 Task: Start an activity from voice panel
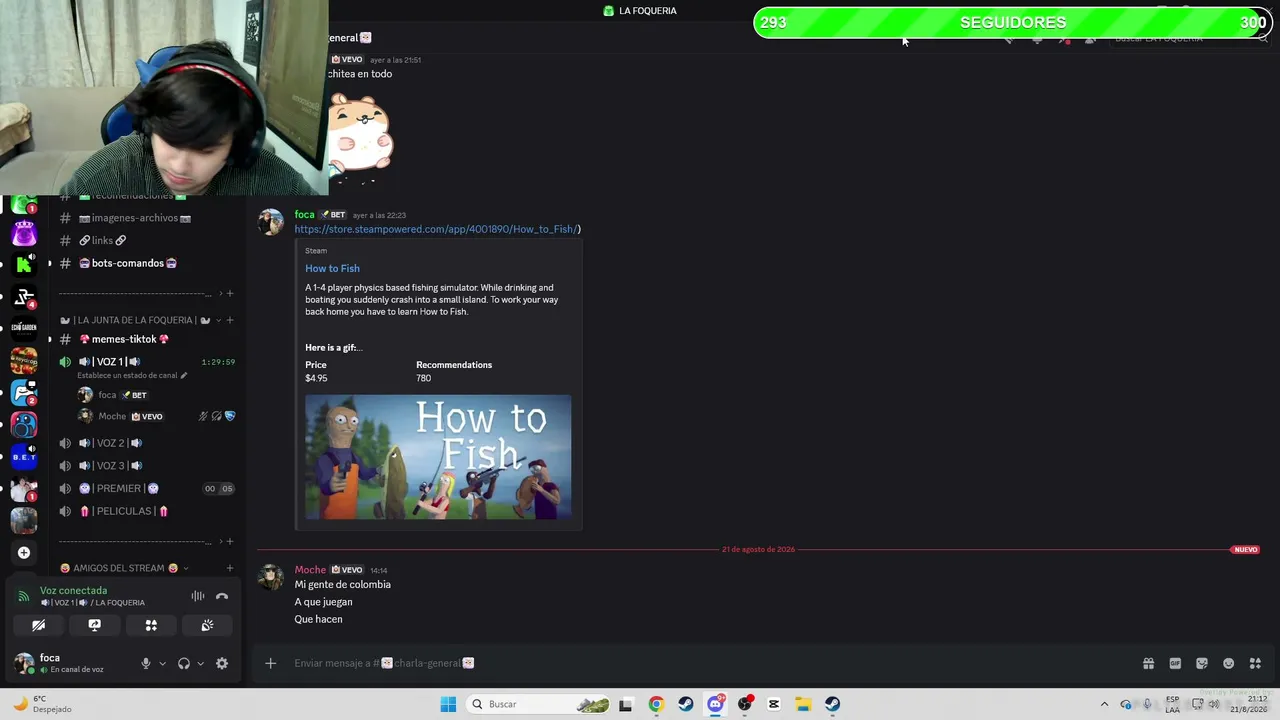pos(151,625)
